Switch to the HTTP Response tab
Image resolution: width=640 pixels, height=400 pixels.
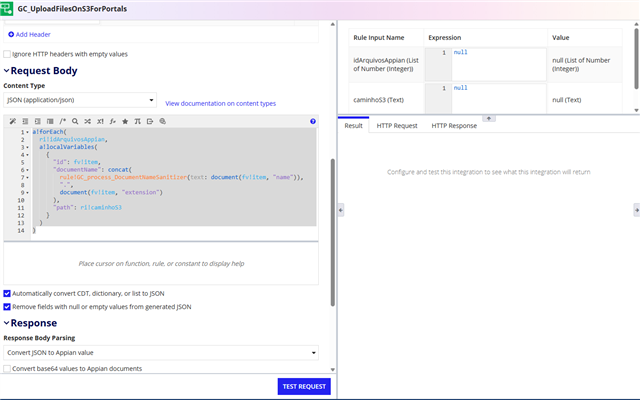454,126
